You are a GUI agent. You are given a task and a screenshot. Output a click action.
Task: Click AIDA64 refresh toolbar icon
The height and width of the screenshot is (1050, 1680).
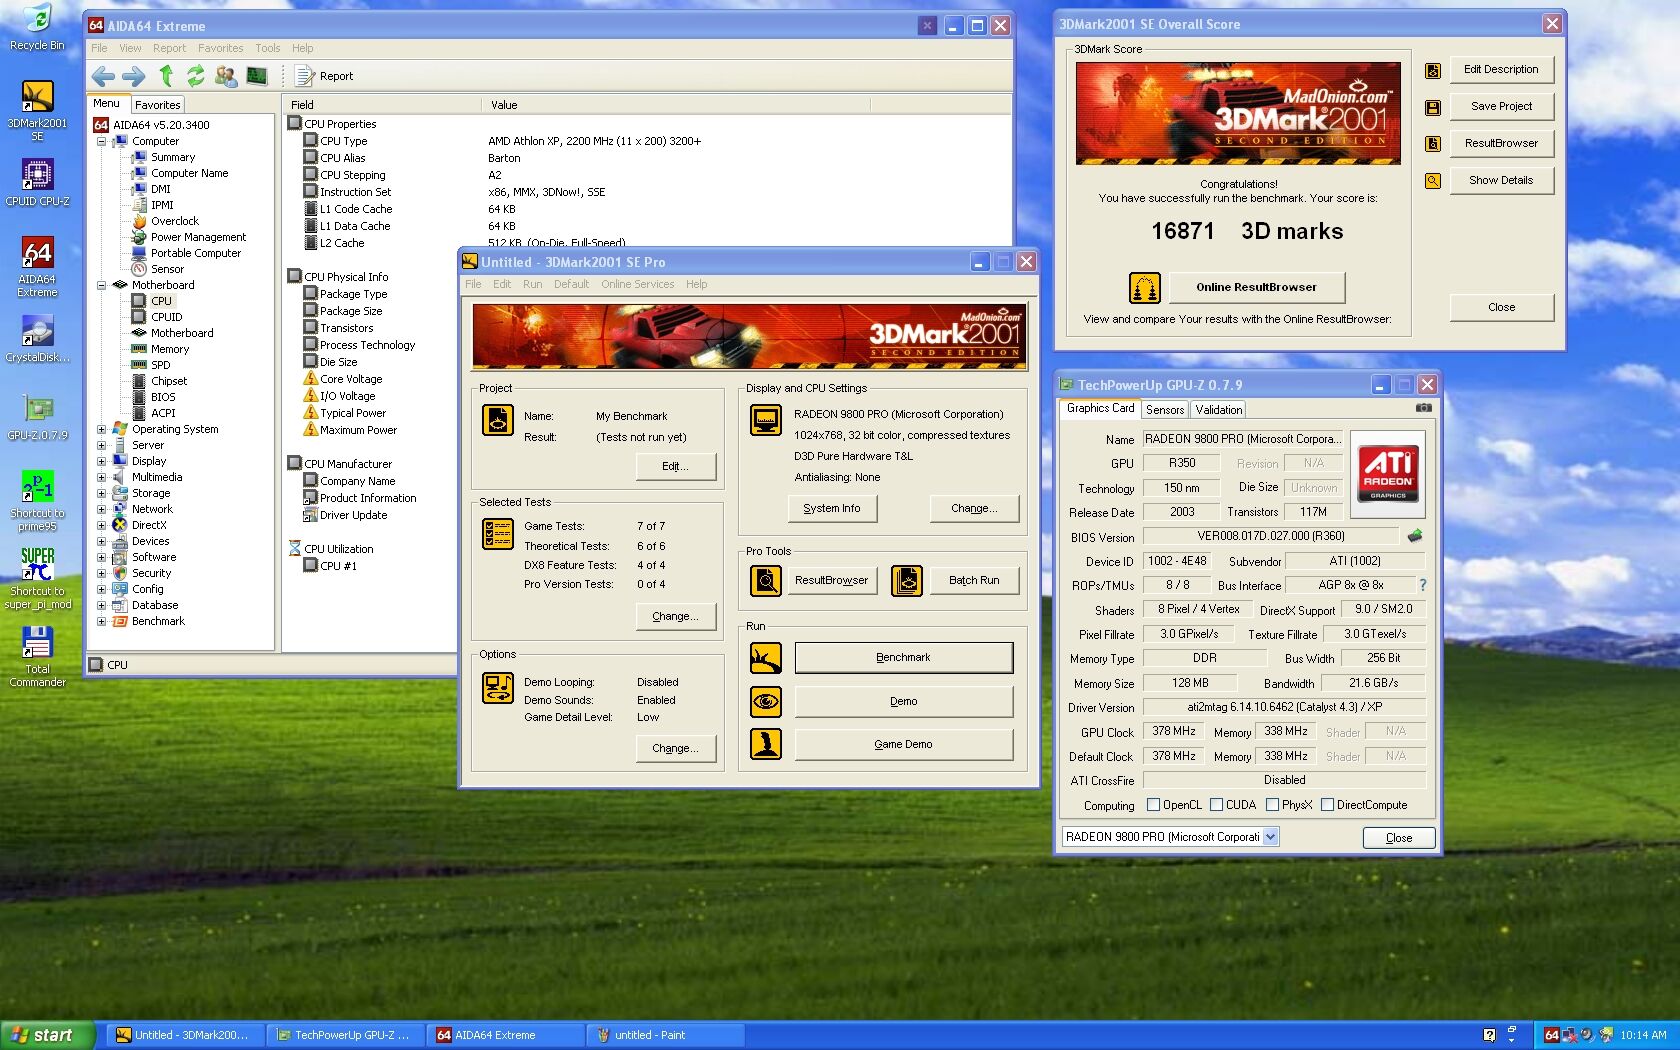point(196,76)
